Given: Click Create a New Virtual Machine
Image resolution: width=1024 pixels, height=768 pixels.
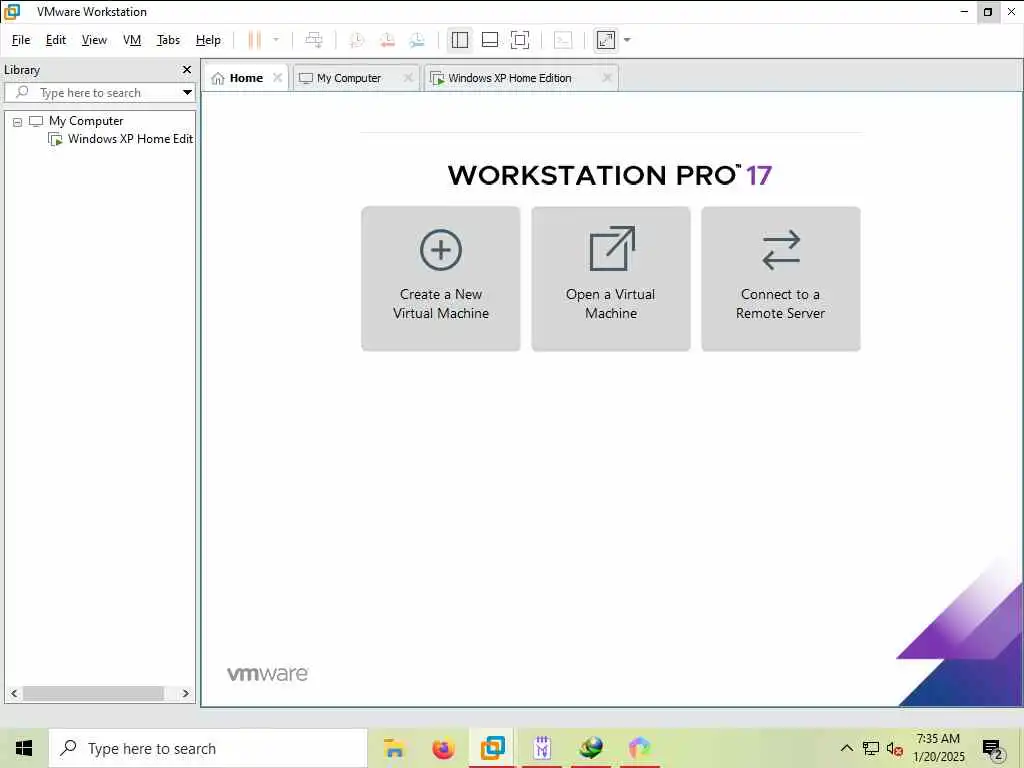Looking at the screenshot, I should 441,279.
